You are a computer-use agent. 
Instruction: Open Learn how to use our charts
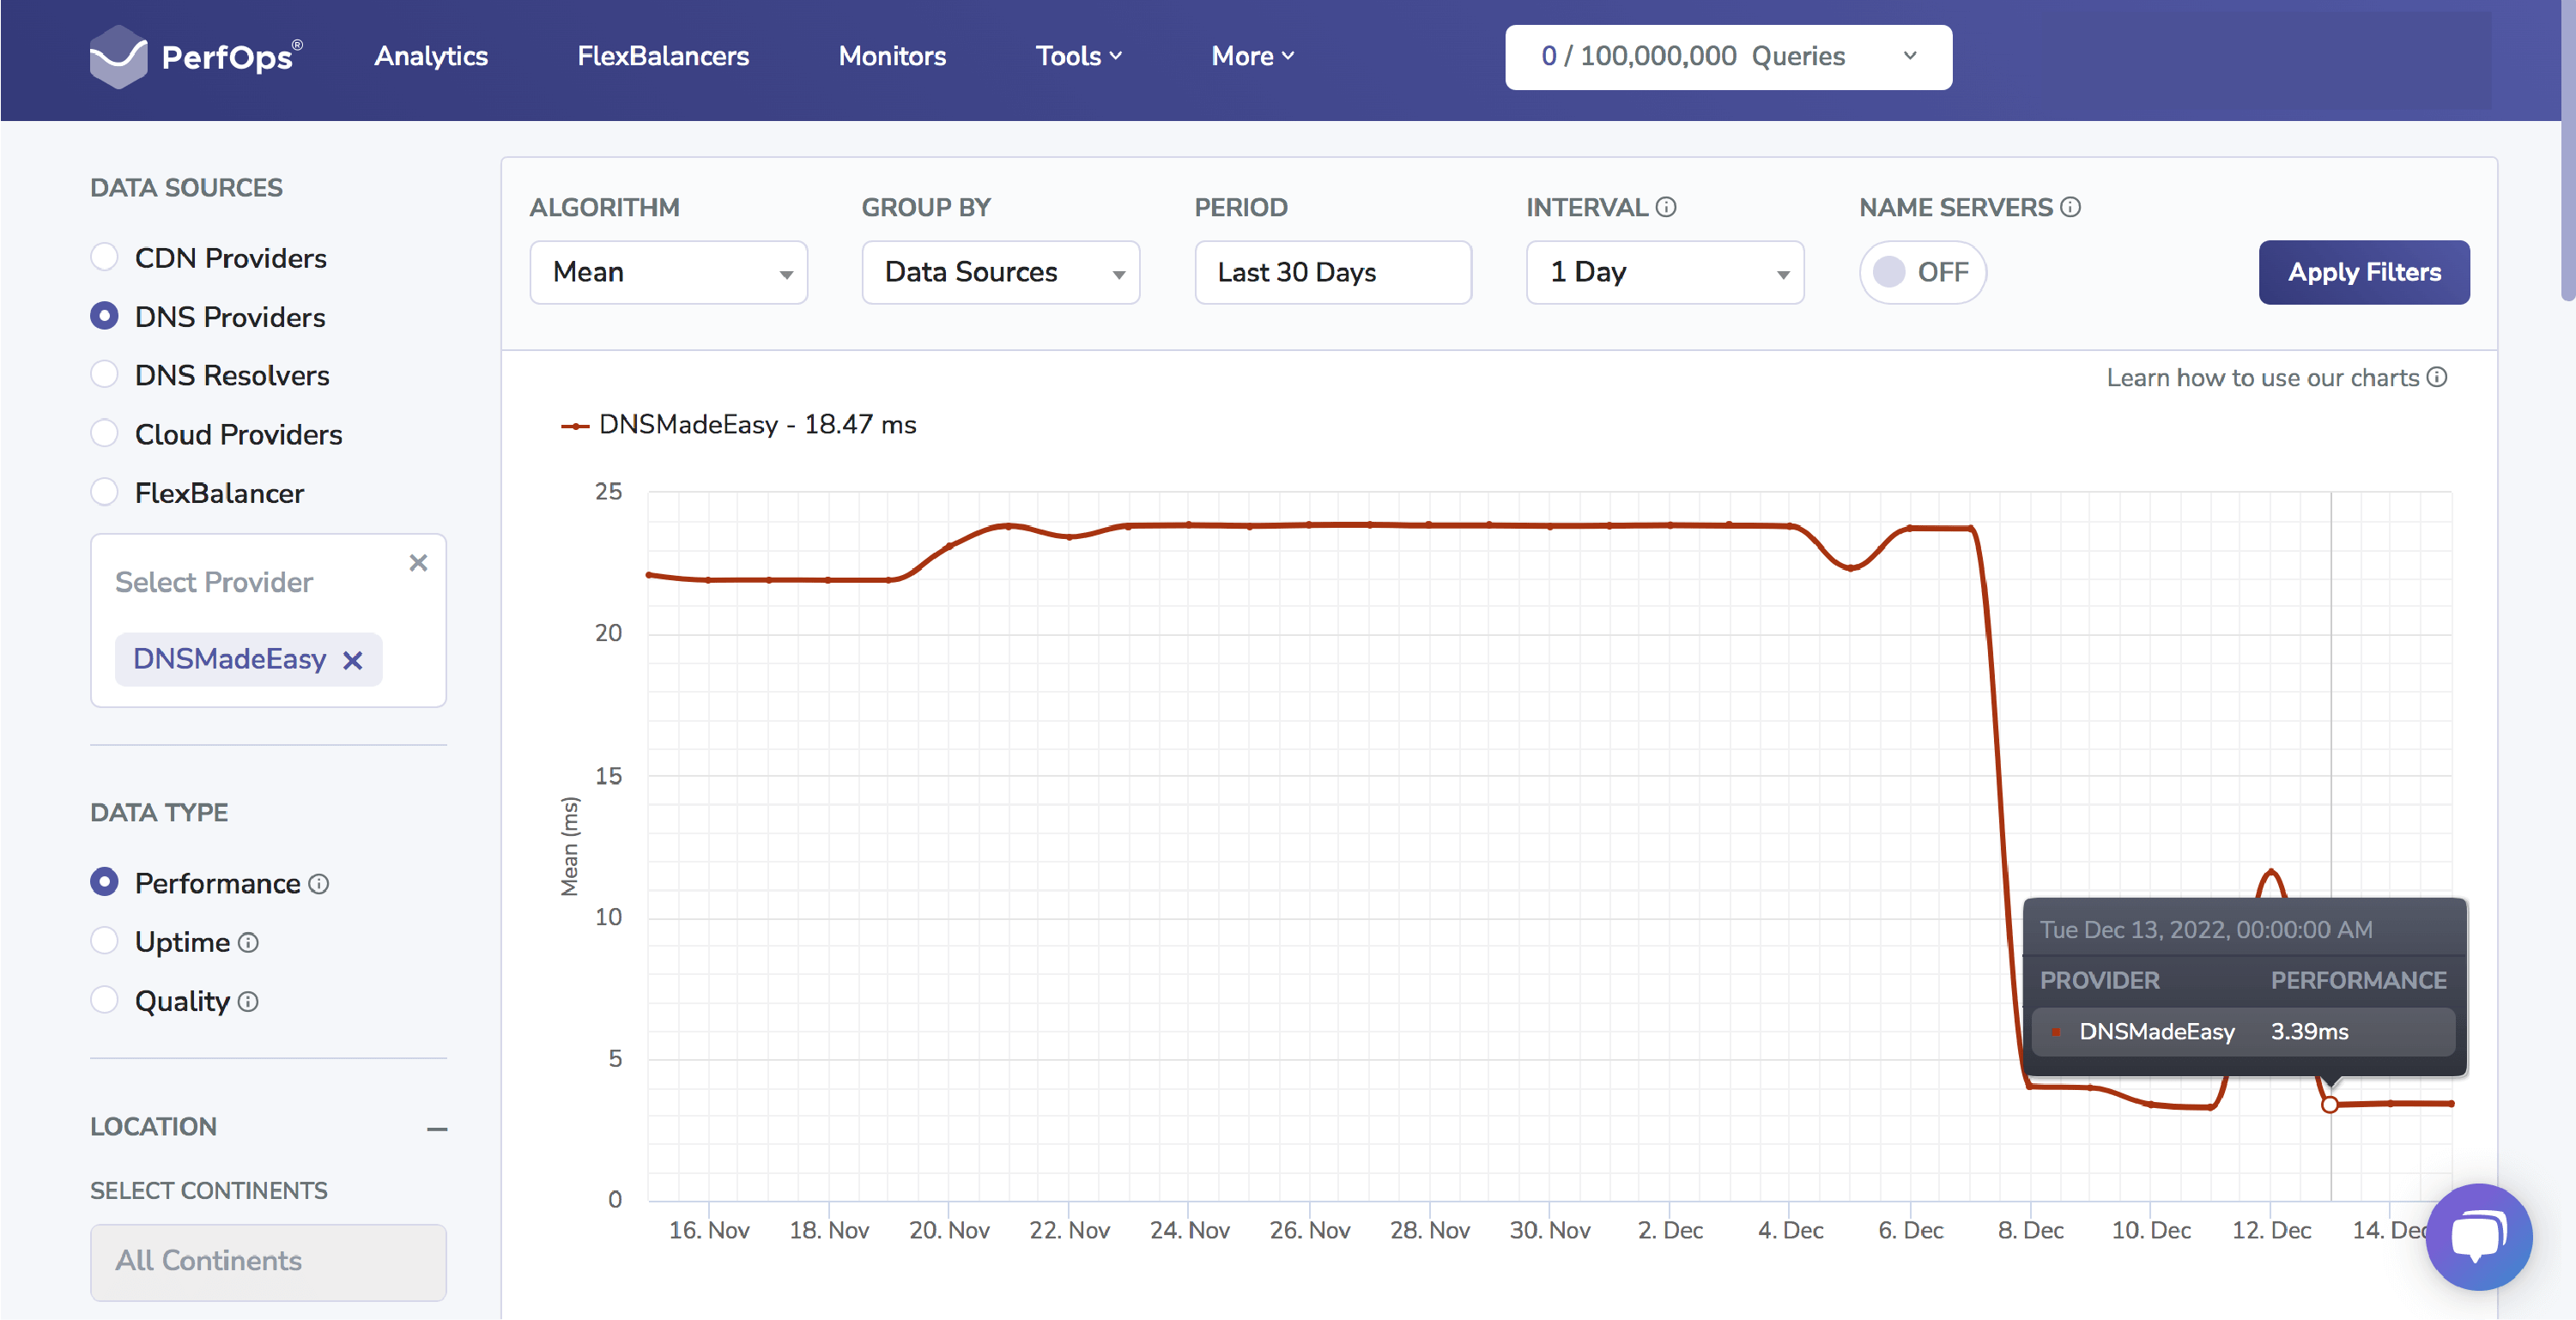tap(2262, 378)
